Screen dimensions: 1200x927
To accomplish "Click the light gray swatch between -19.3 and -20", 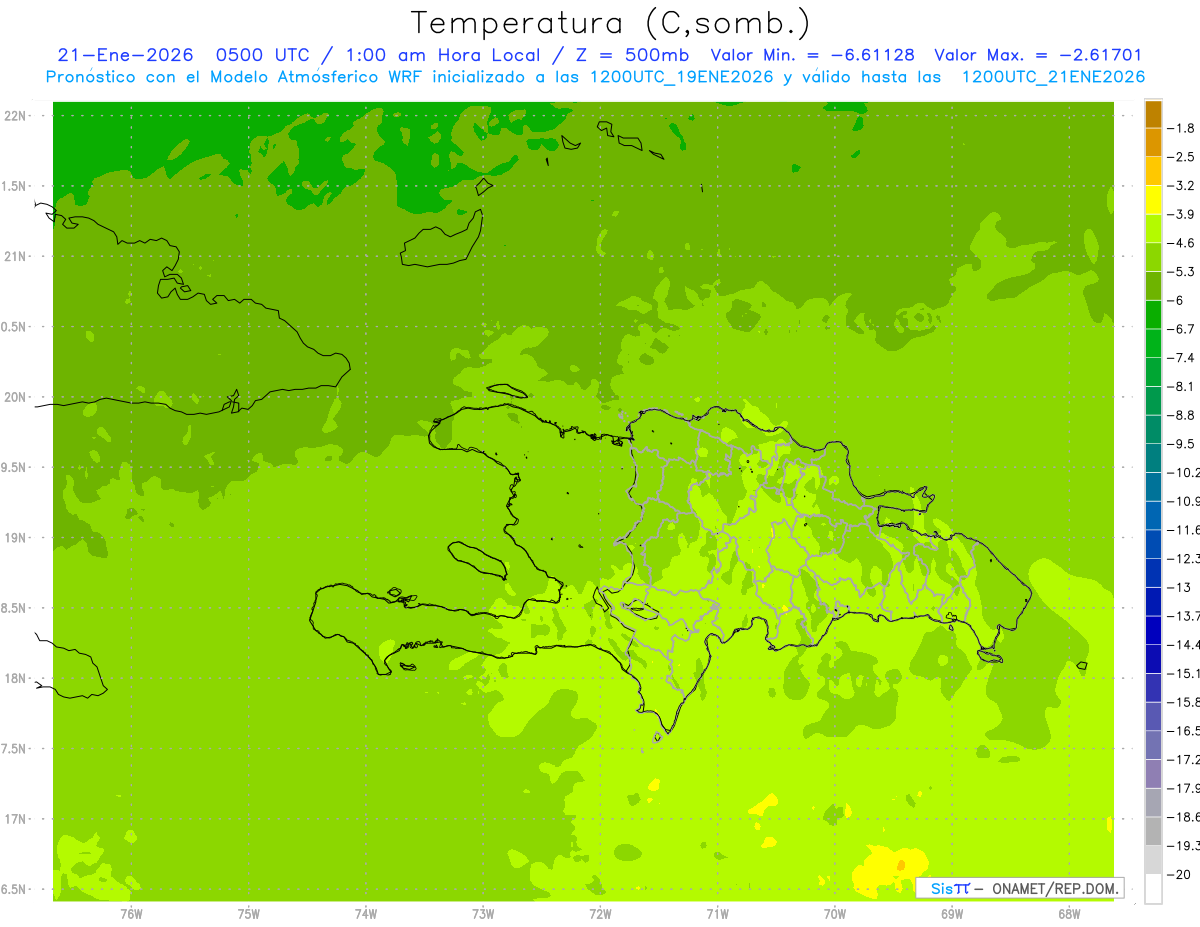I will (x=1153, y=860).
